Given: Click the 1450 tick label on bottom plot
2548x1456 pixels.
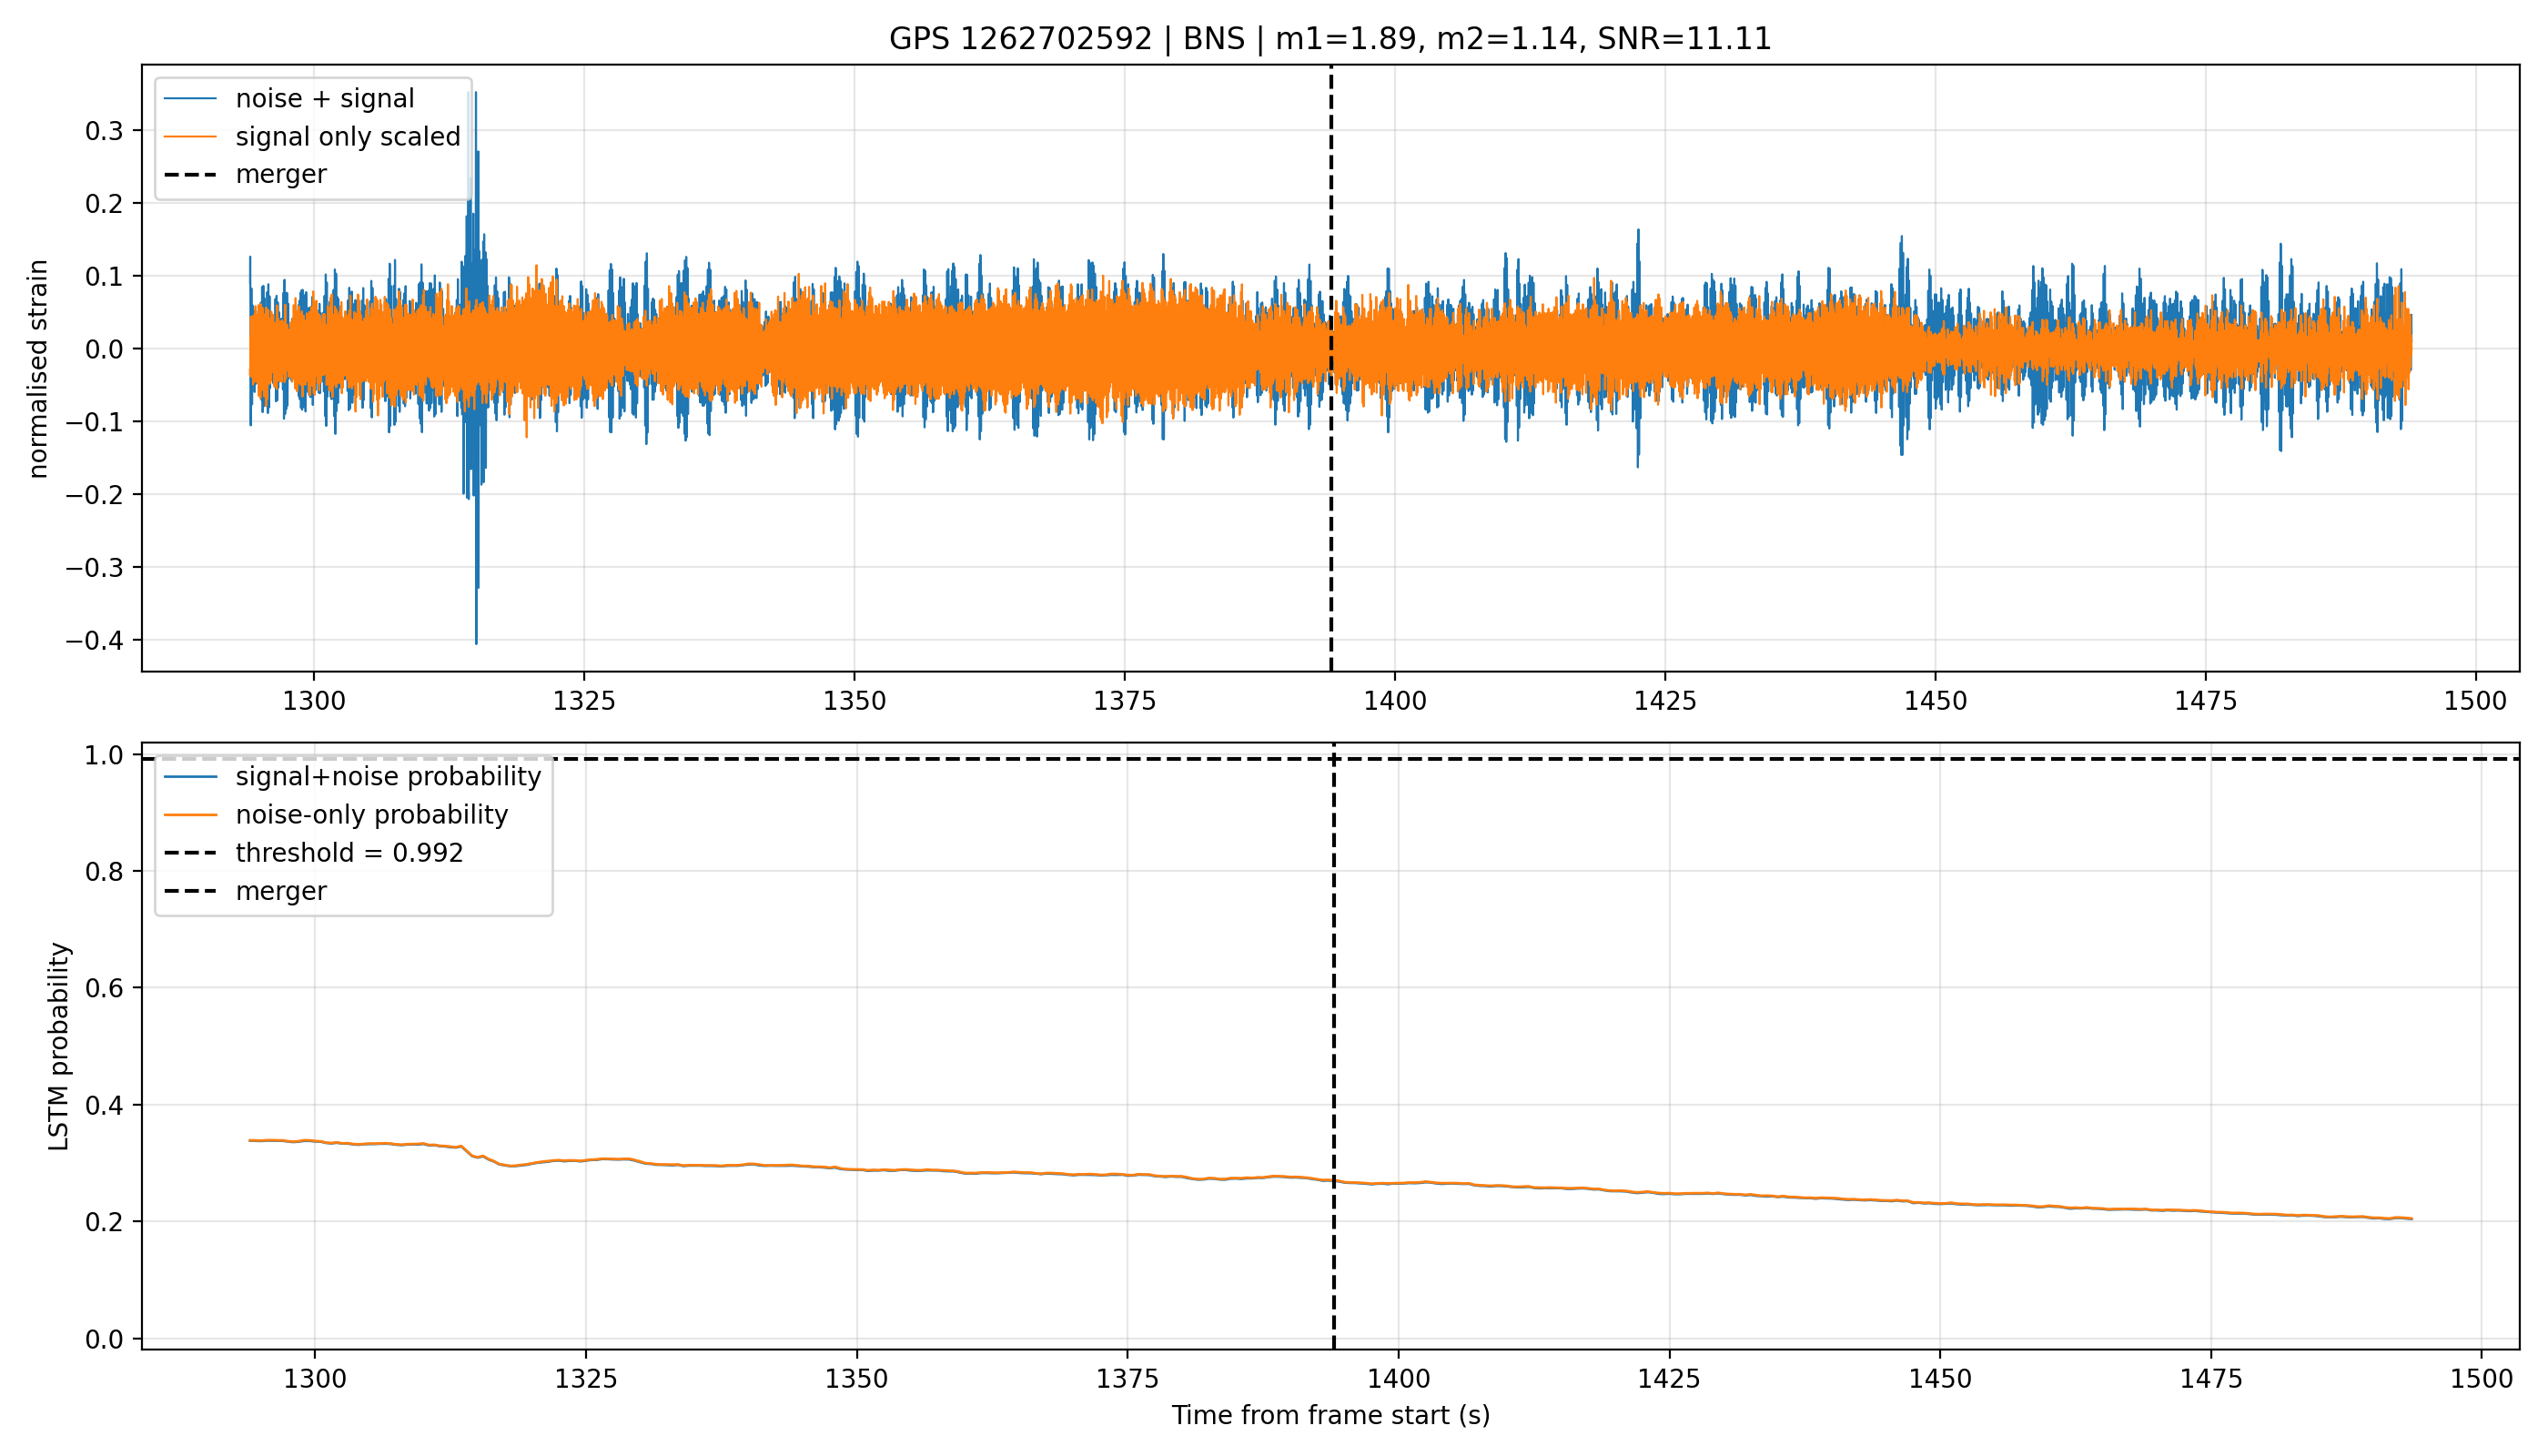Looking at the screenshot, I should 1940,1380.
